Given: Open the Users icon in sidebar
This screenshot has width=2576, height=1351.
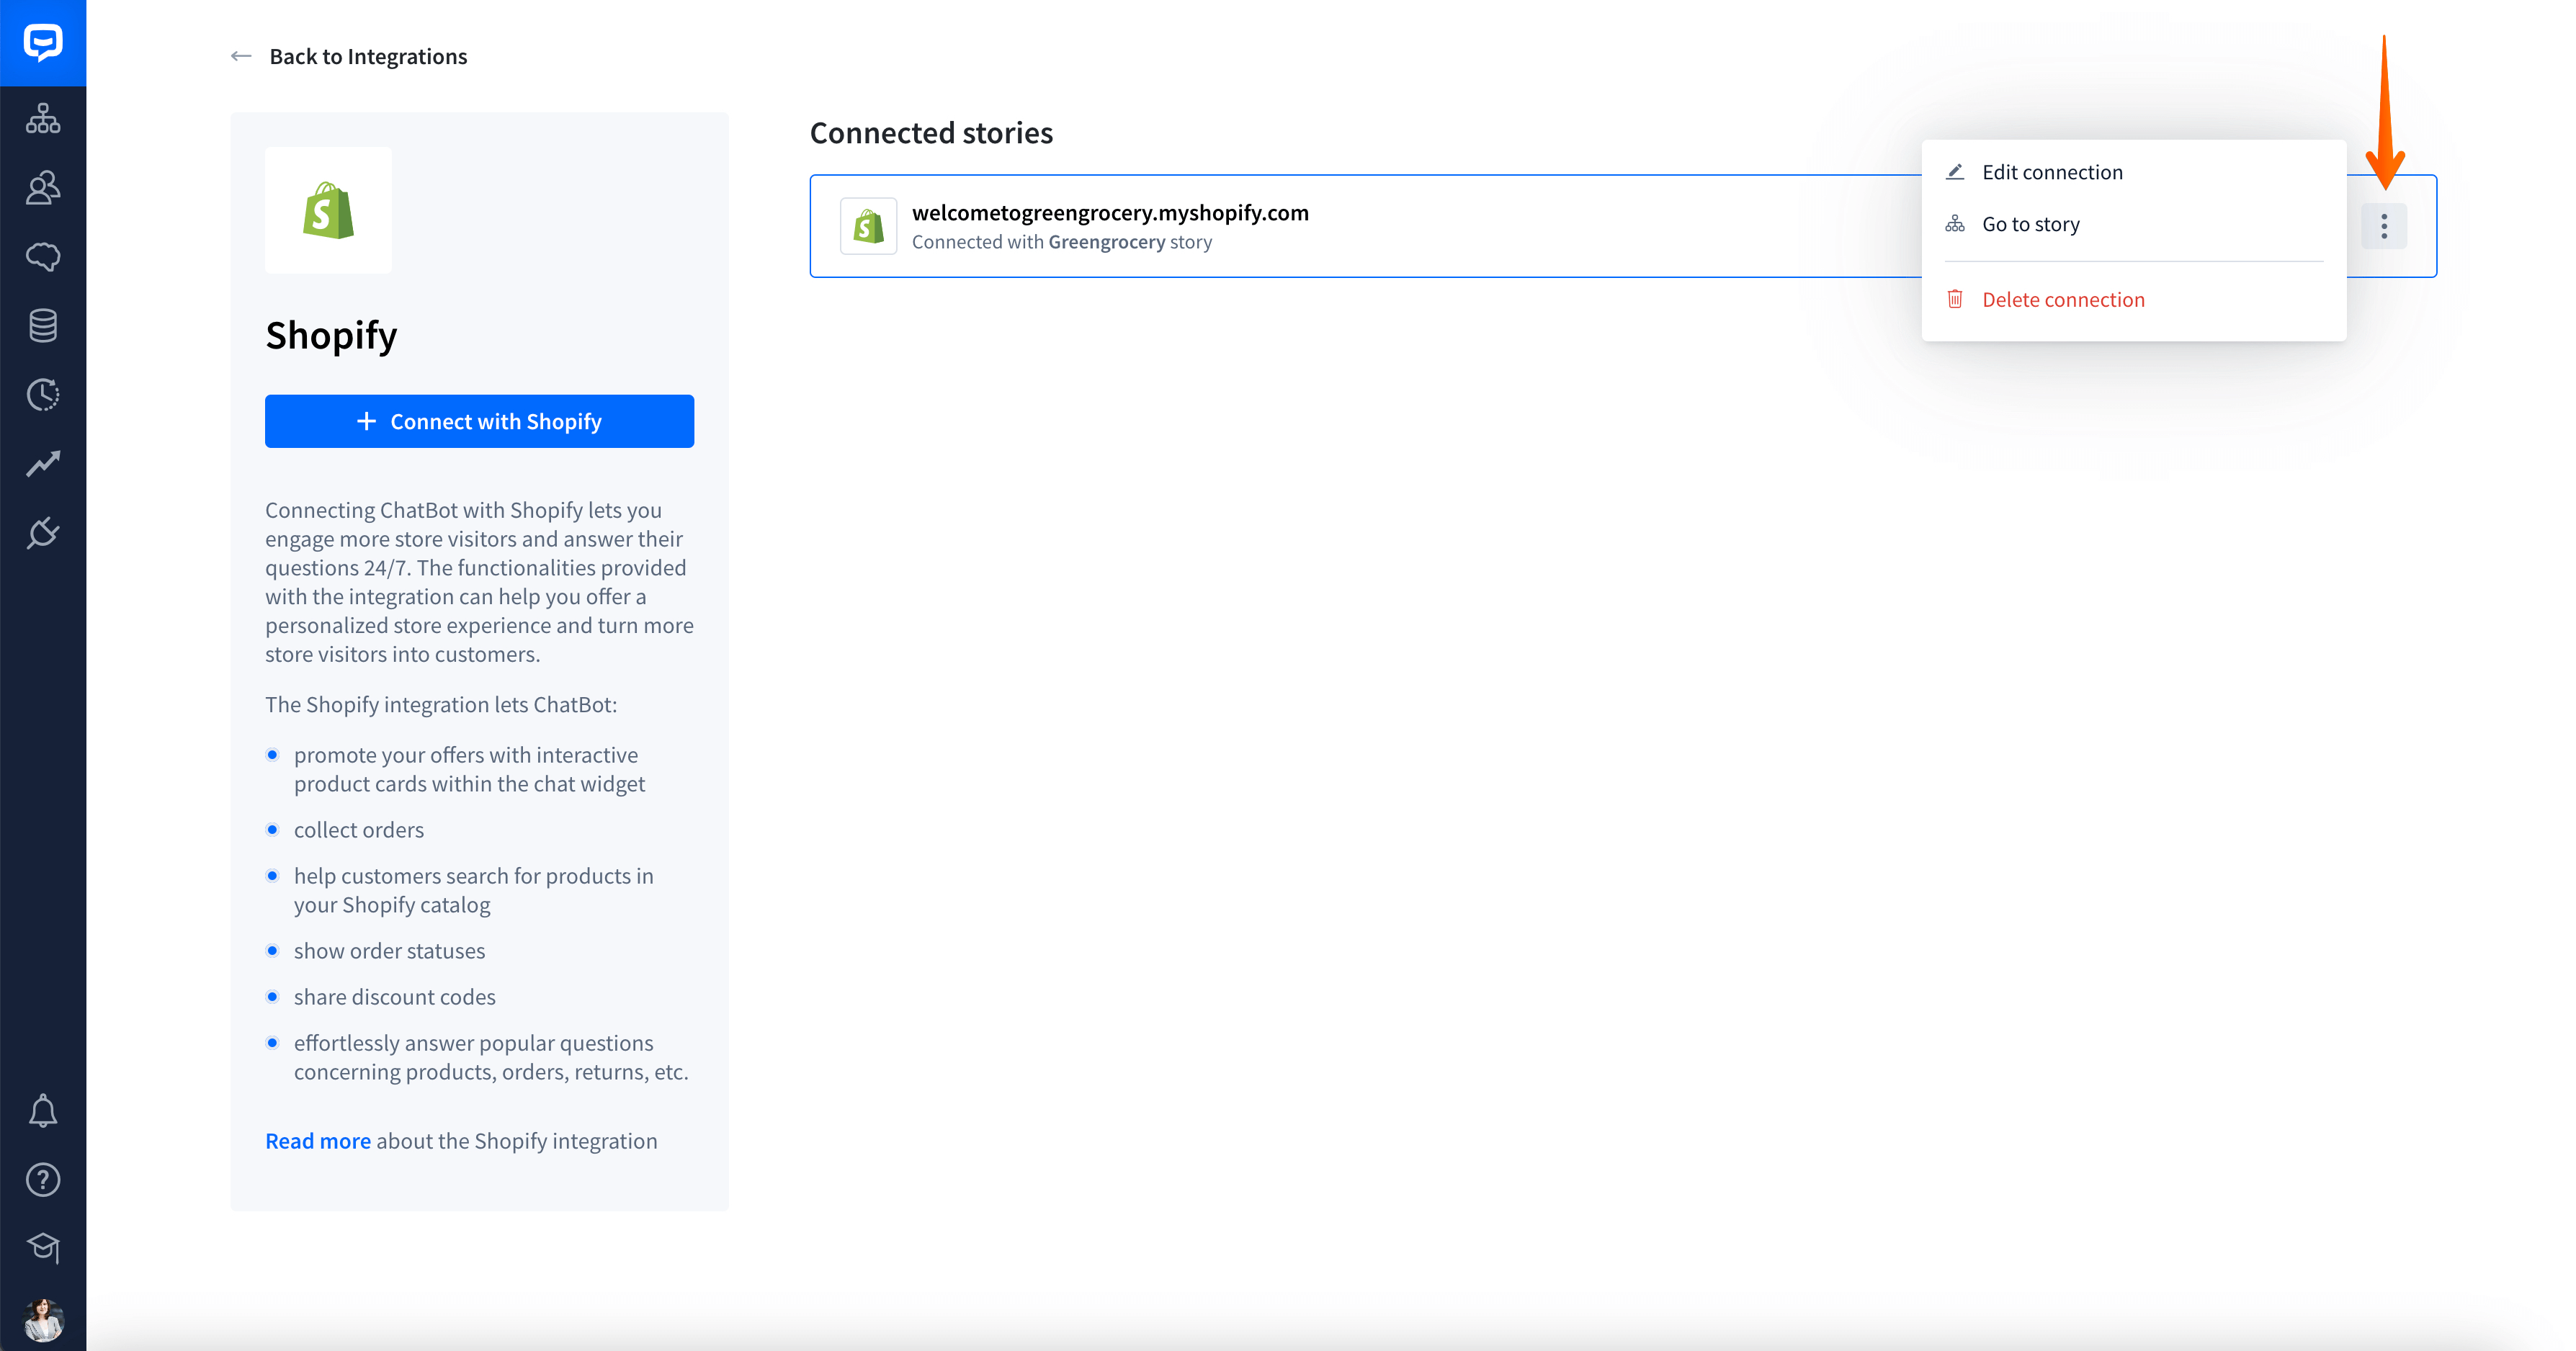Looking at the screenshot, I should coord(43,187).
